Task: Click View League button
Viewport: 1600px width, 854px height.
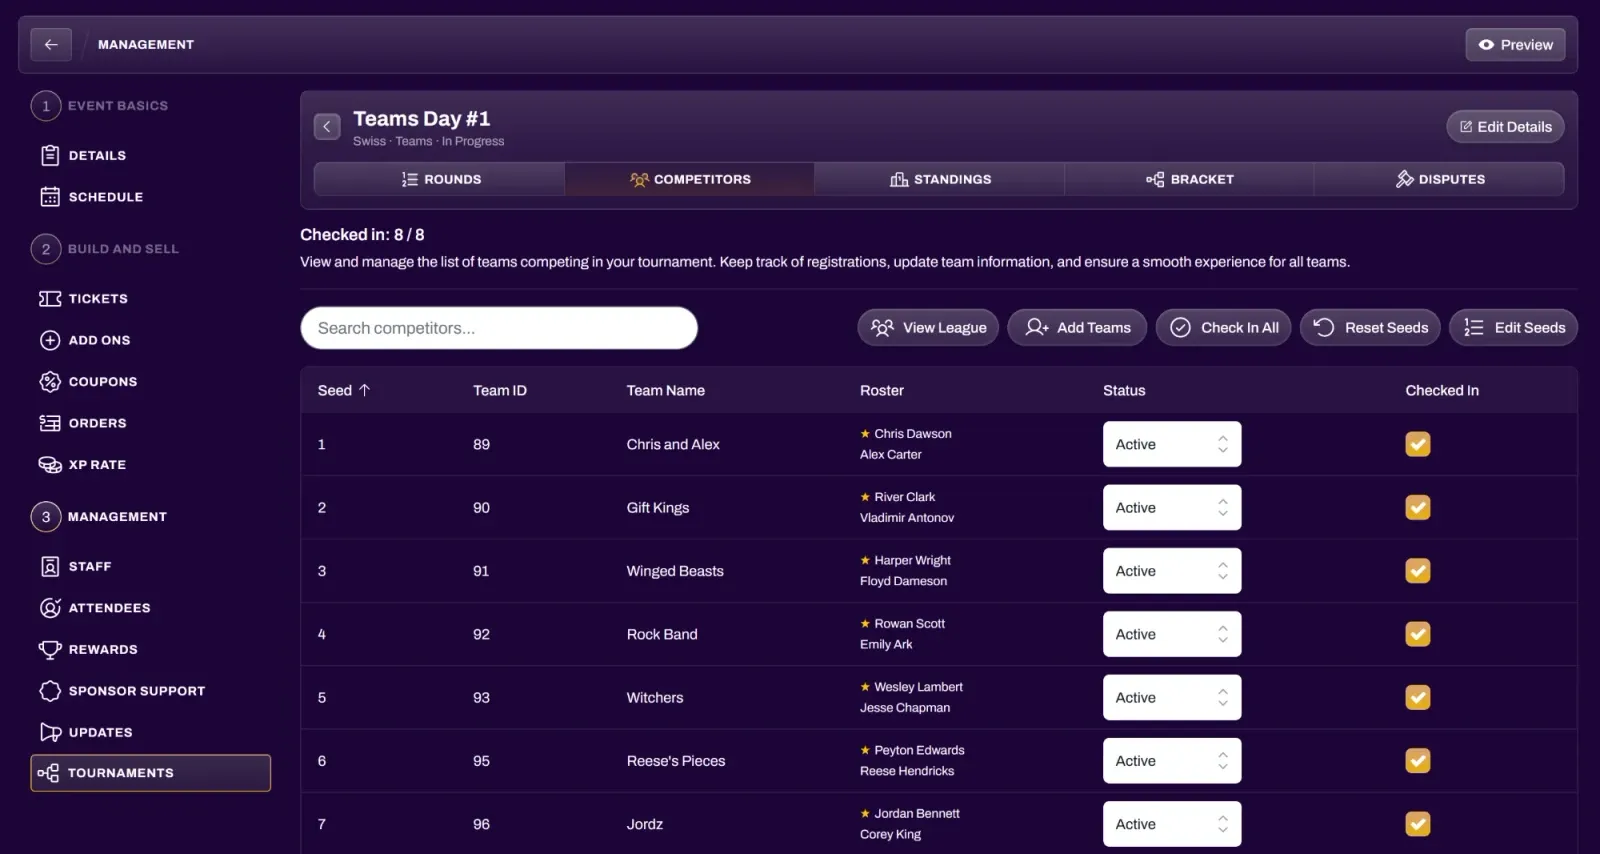Action: [928, 328]
